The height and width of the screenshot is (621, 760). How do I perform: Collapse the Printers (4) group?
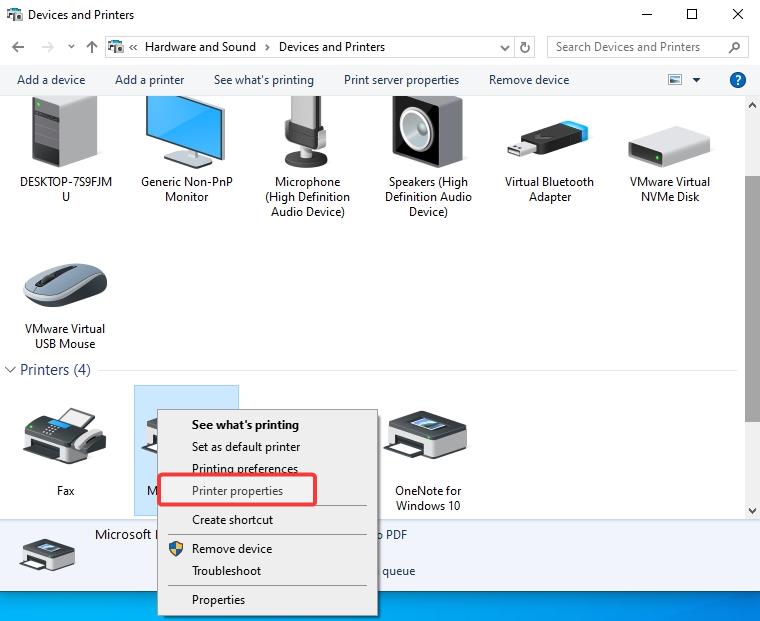coord(10,370)
